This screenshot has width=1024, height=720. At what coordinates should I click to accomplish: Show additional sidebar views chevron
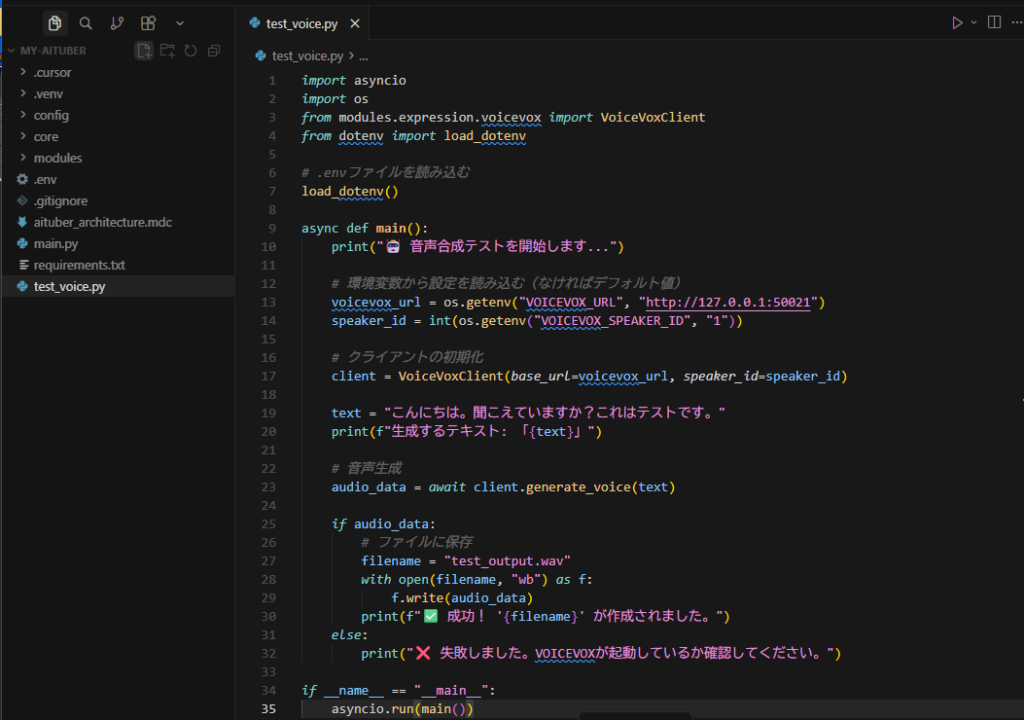[x=179, y=23]
